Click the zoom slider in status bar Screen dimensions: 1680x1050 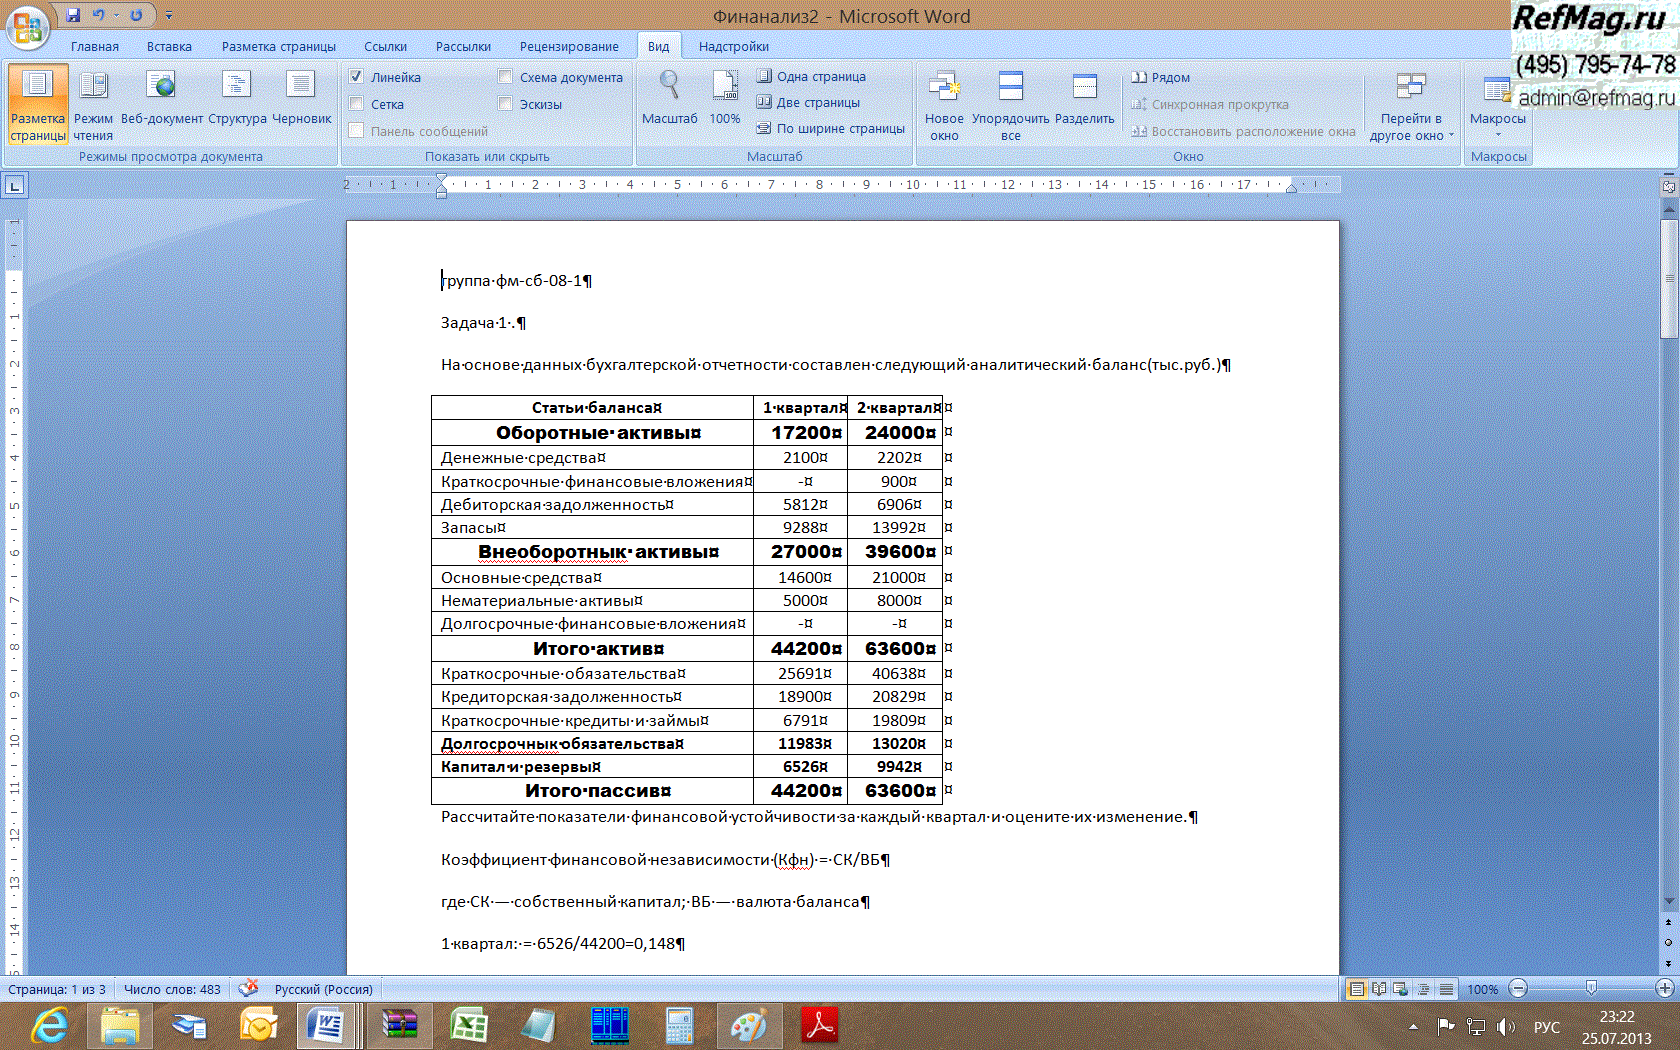click(x=1591, y=989)
